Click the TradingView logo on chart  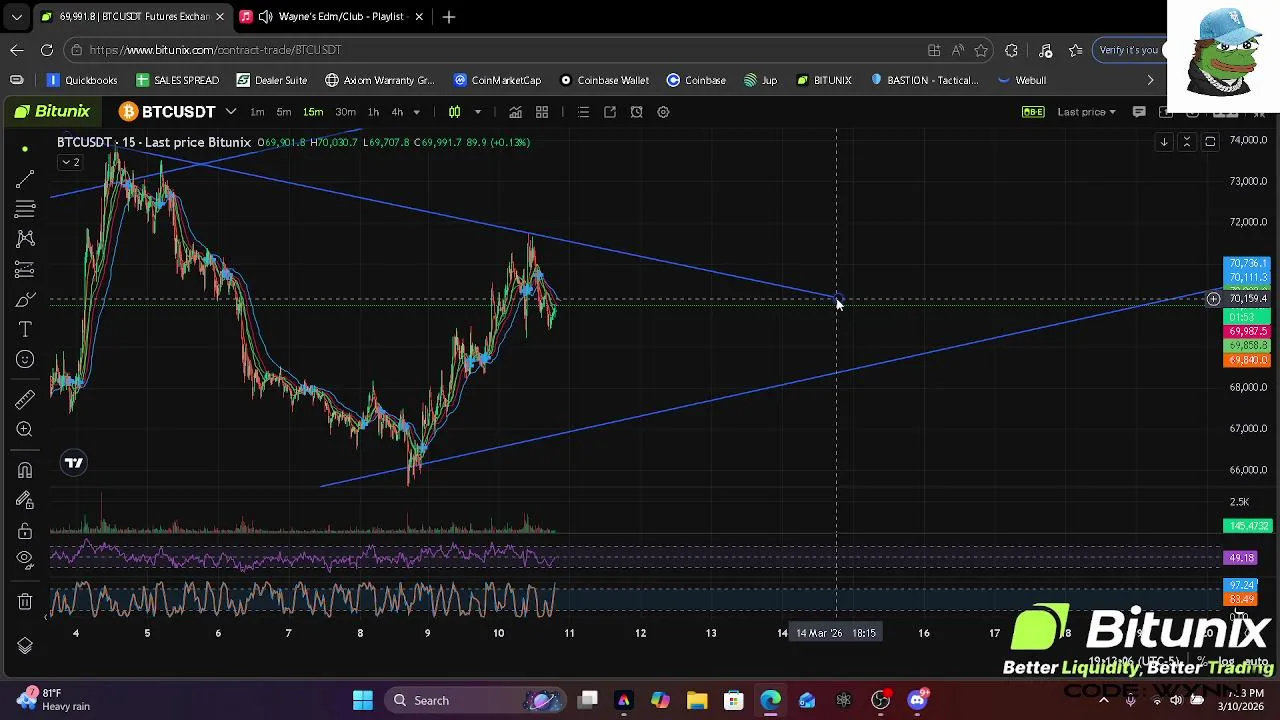coord(73,462)
